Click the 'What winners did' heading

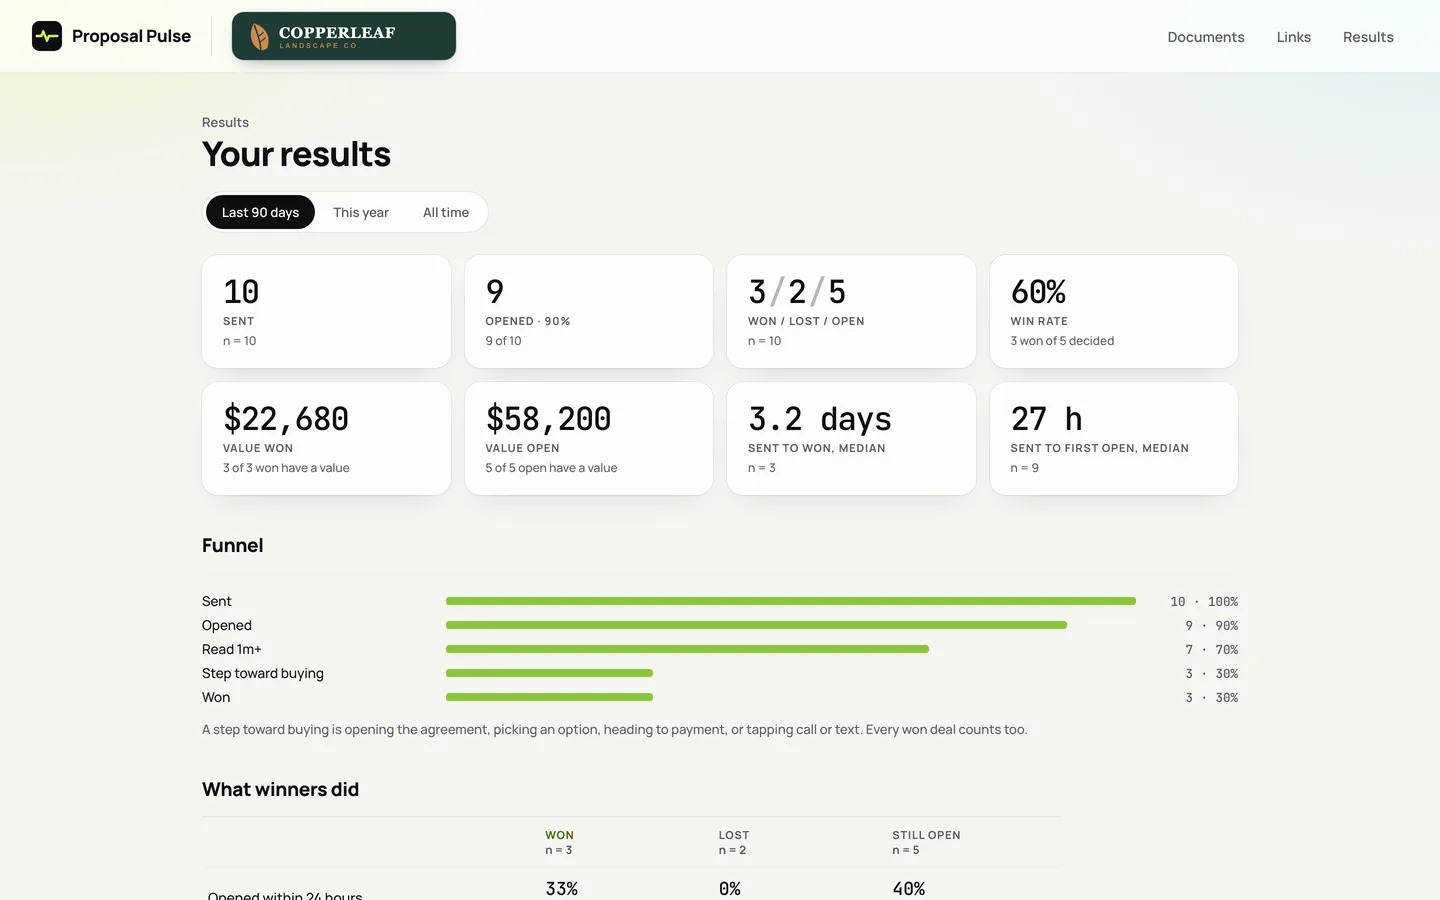(x=280, y=789)
